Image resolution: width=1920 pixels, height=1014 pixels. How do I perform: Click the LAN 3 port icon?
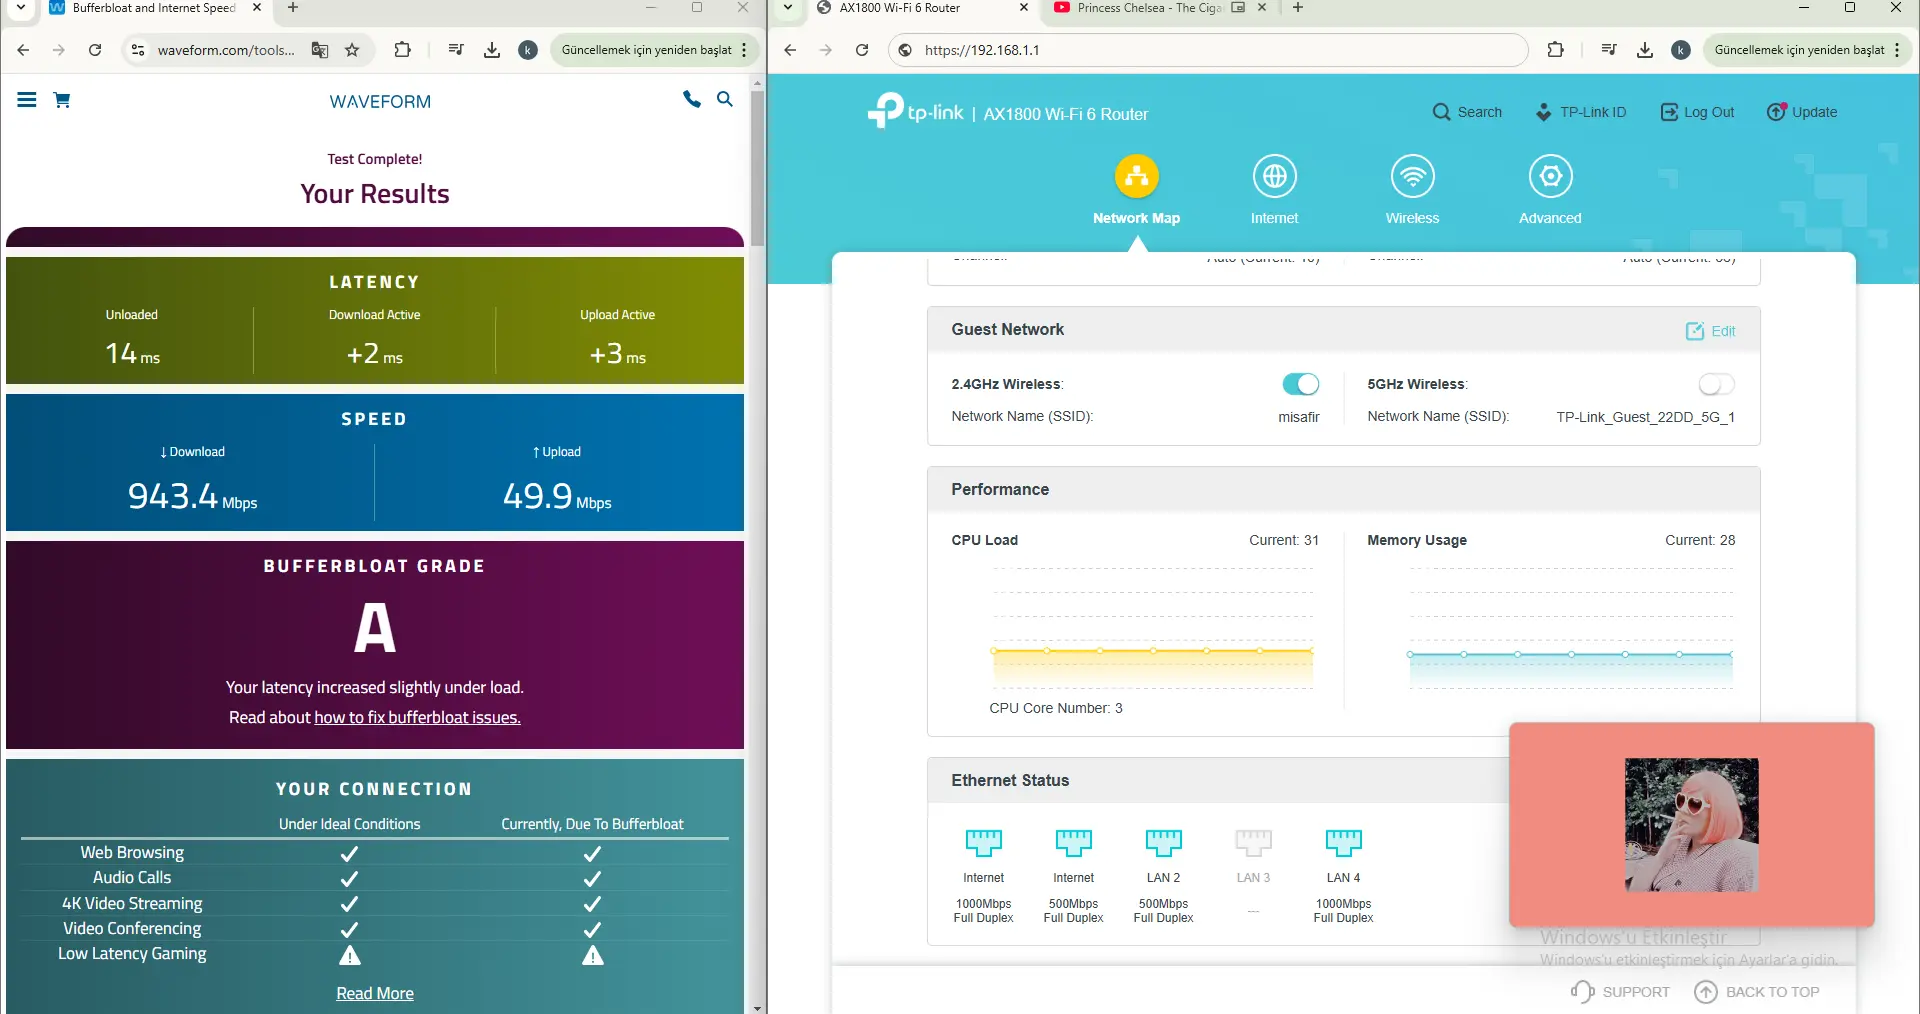[1254, 842]
